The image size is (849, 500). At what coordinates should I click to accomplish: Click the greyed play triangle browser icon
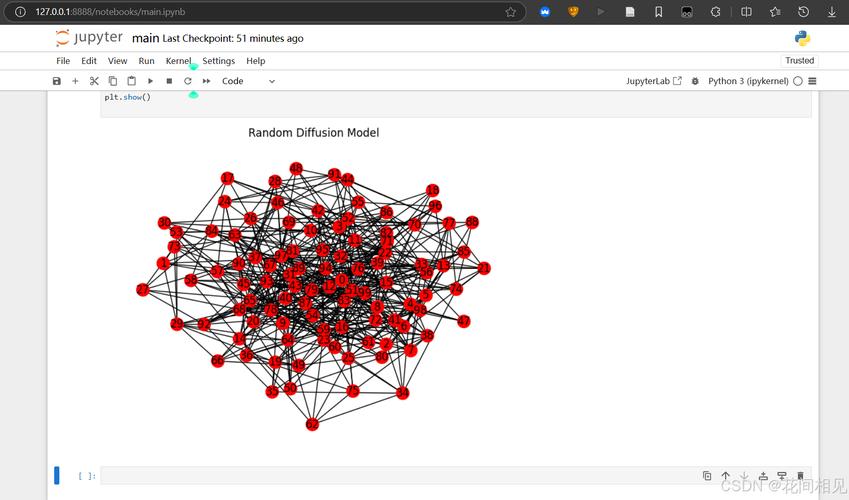coord(601,11)
